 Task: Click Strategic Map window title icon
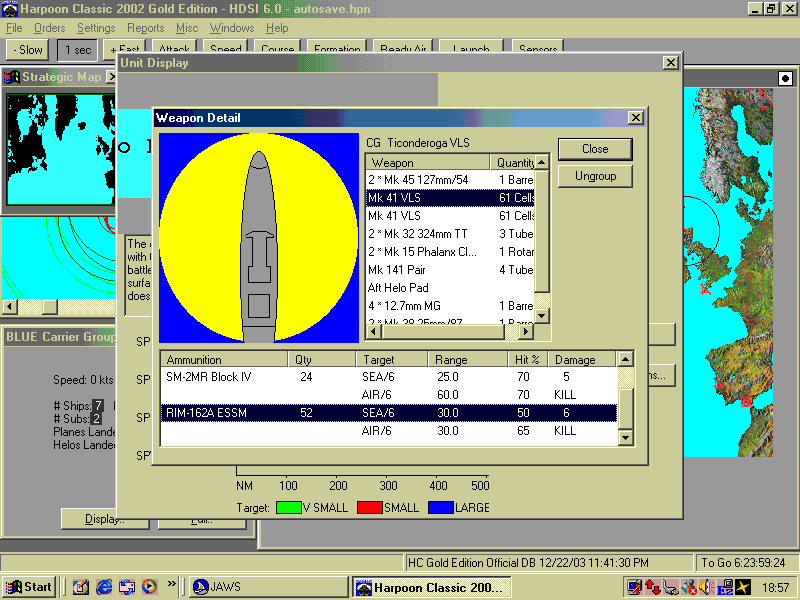pyautogui.click(x=11, y=77)
